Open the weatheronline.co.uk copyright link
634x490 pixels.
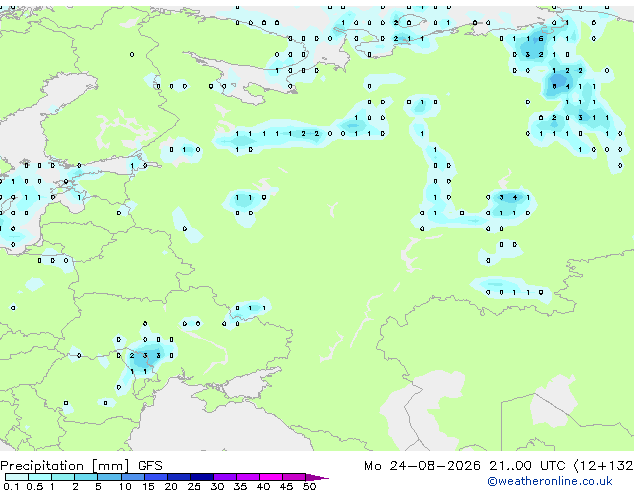click(x=549, y=481)
